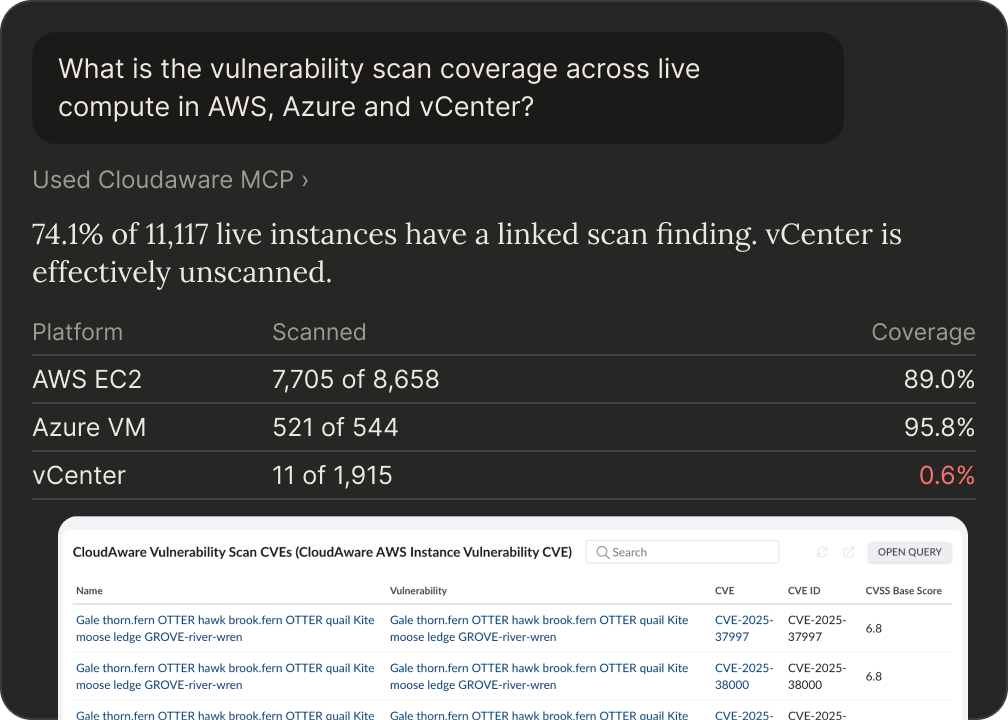The width and height of the screenshot is (1008, 720).
Task: Open the CVE-2025-37997 link in the CVE column
Action: click(x=744, y=628)
